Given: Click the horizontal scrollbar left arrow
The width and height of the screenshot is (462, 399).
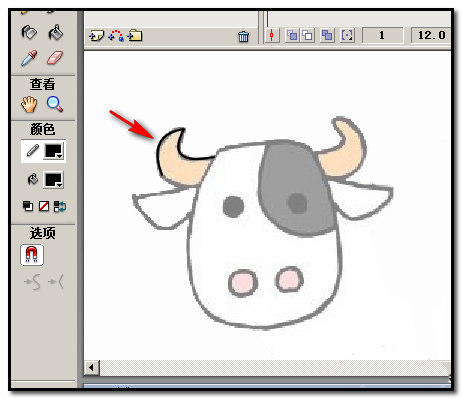Looking at the screenshot, I should [x=91, y=368].
